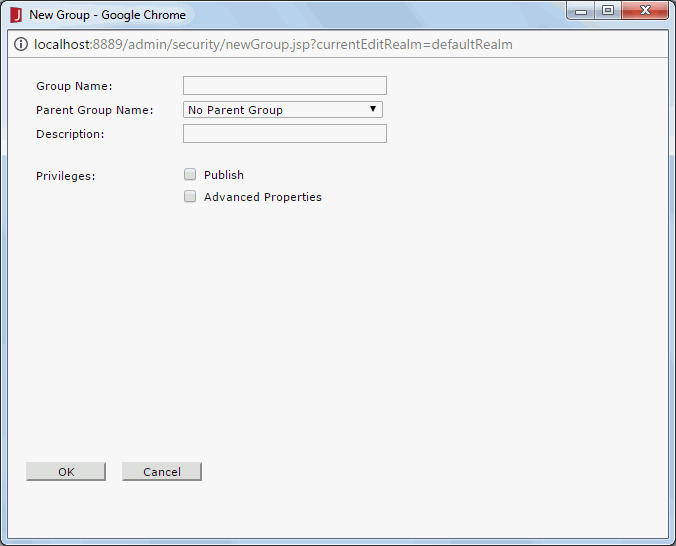
Task: Click the localhost URL in the address bar
Action: [x=273, y=44]
